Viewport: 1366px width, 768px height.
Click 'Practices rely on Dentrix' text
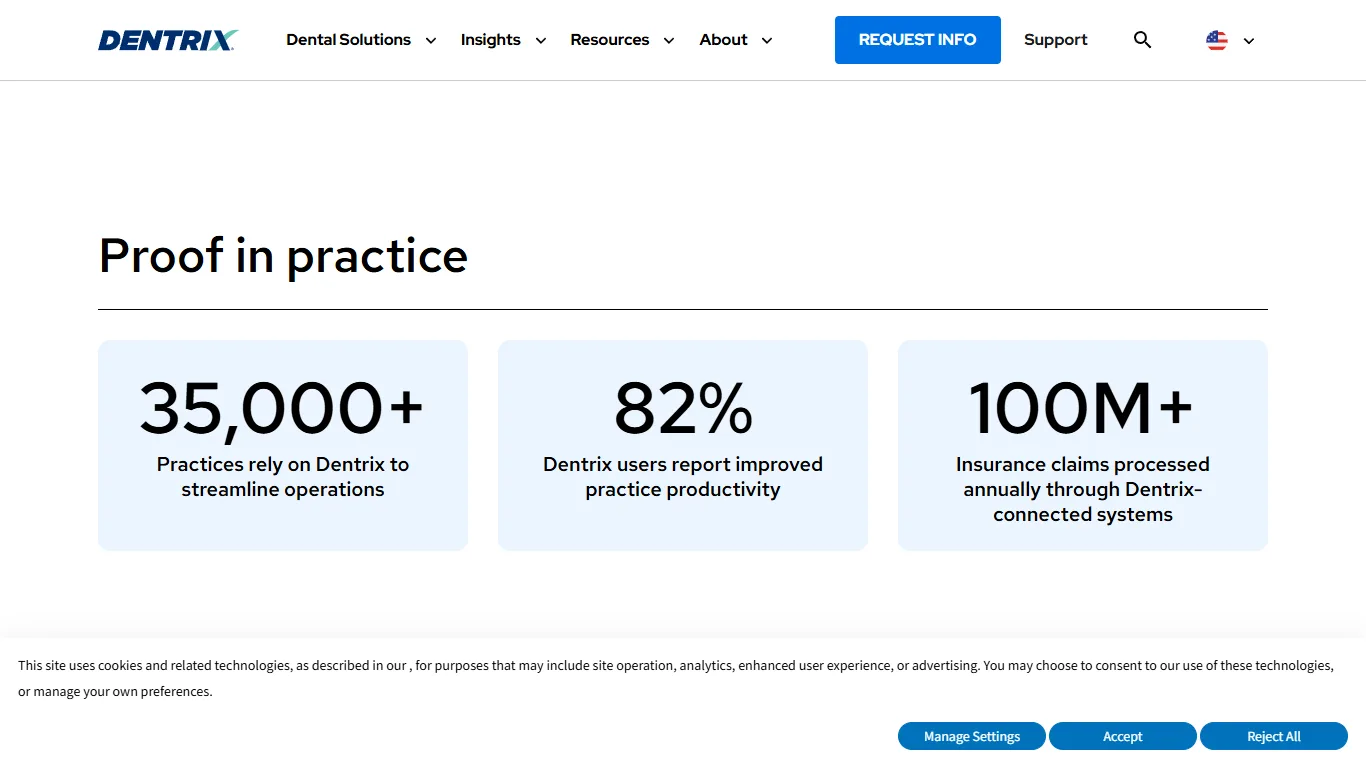click(x=283, y=477)
